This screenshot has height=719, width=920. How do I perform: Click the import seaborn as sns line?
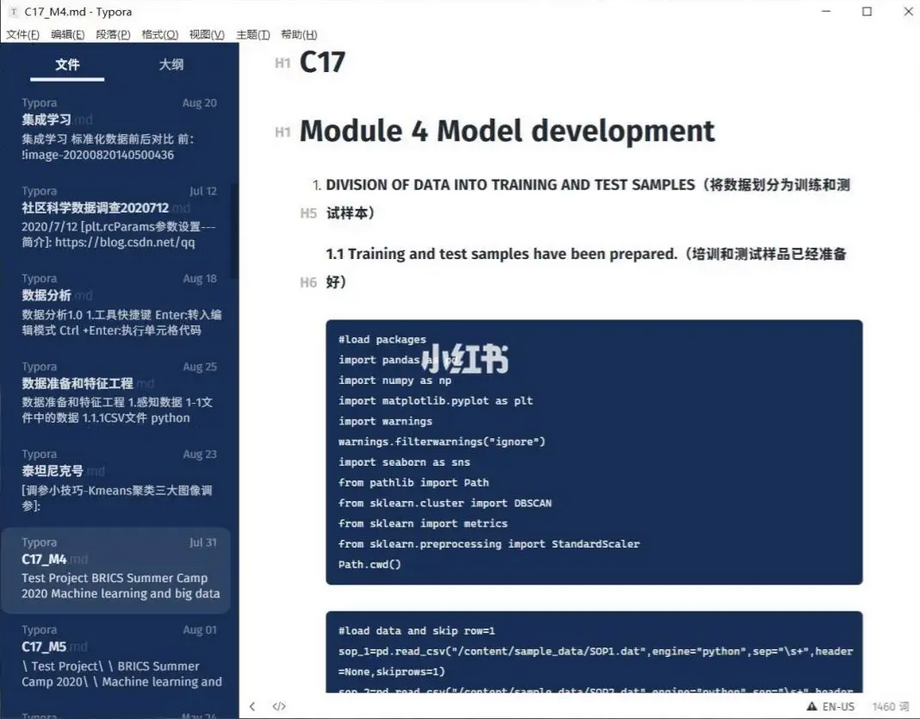[x=404, y=462]
